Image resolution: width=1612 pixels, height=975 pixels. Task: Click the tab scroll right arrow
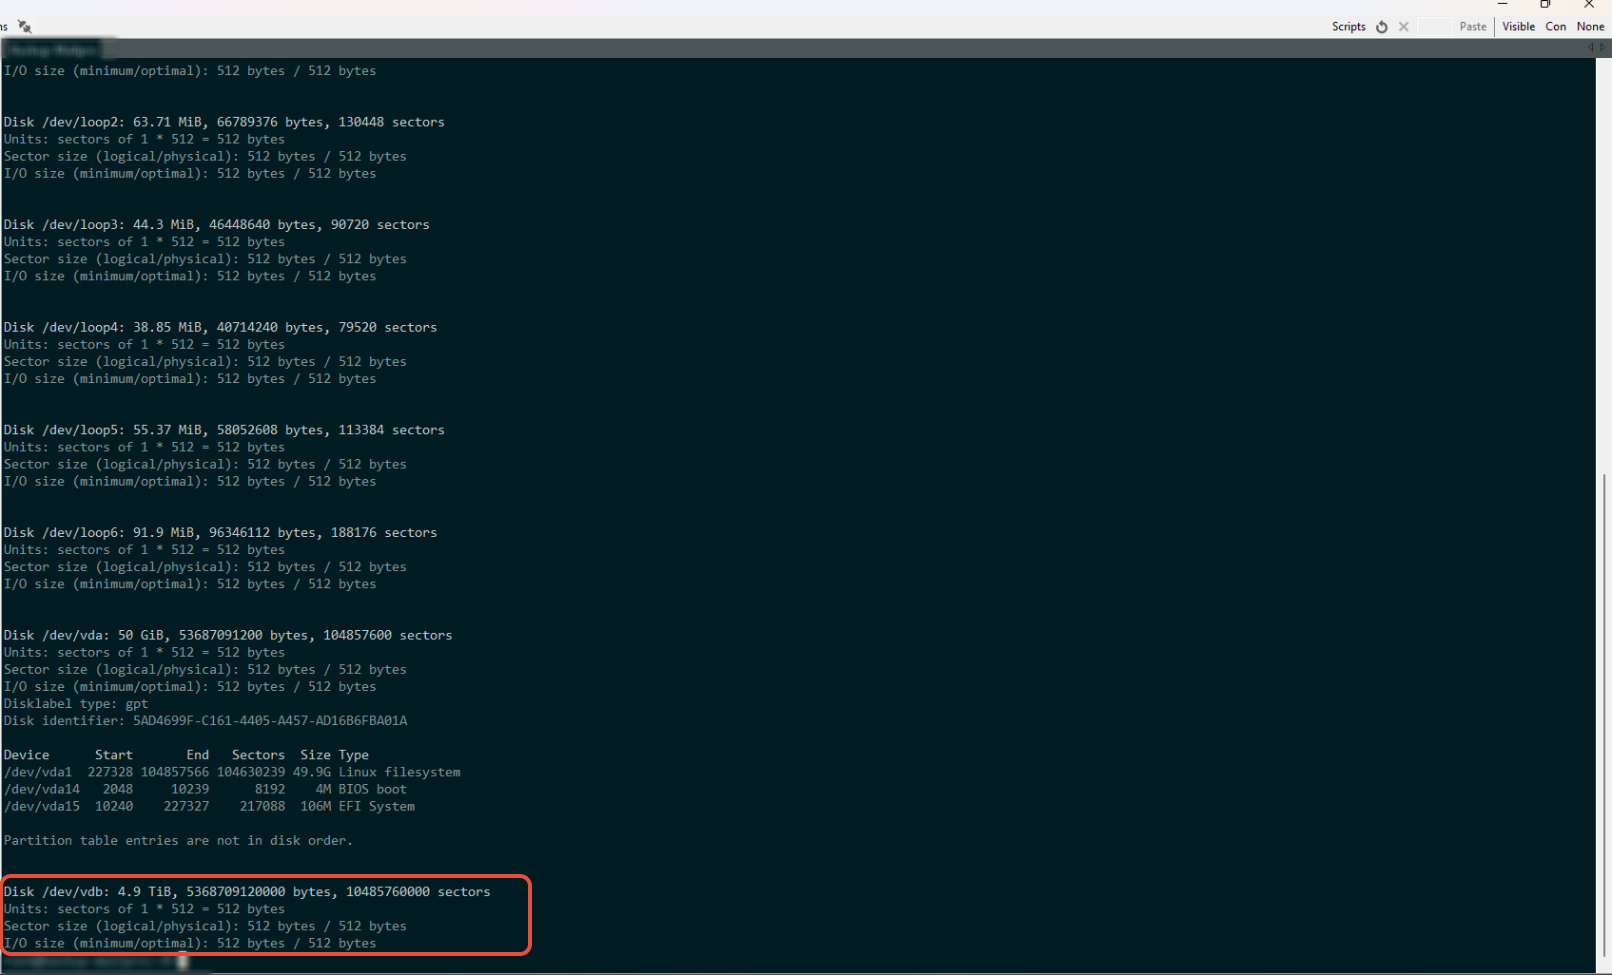pyautogui.click(x=1603, y=48)
